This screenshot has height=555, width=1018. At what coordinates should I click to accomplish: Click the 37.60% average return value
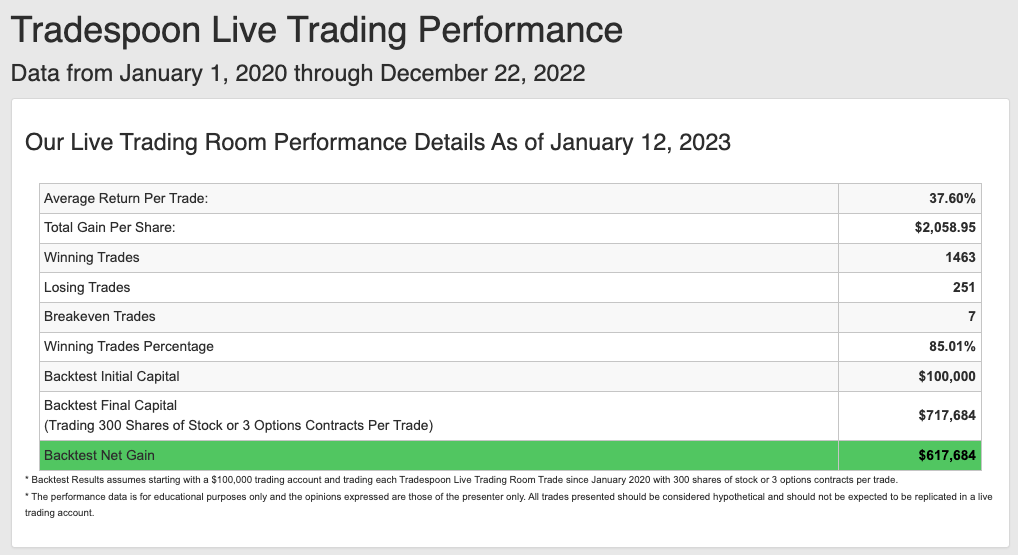click(952, 198)
